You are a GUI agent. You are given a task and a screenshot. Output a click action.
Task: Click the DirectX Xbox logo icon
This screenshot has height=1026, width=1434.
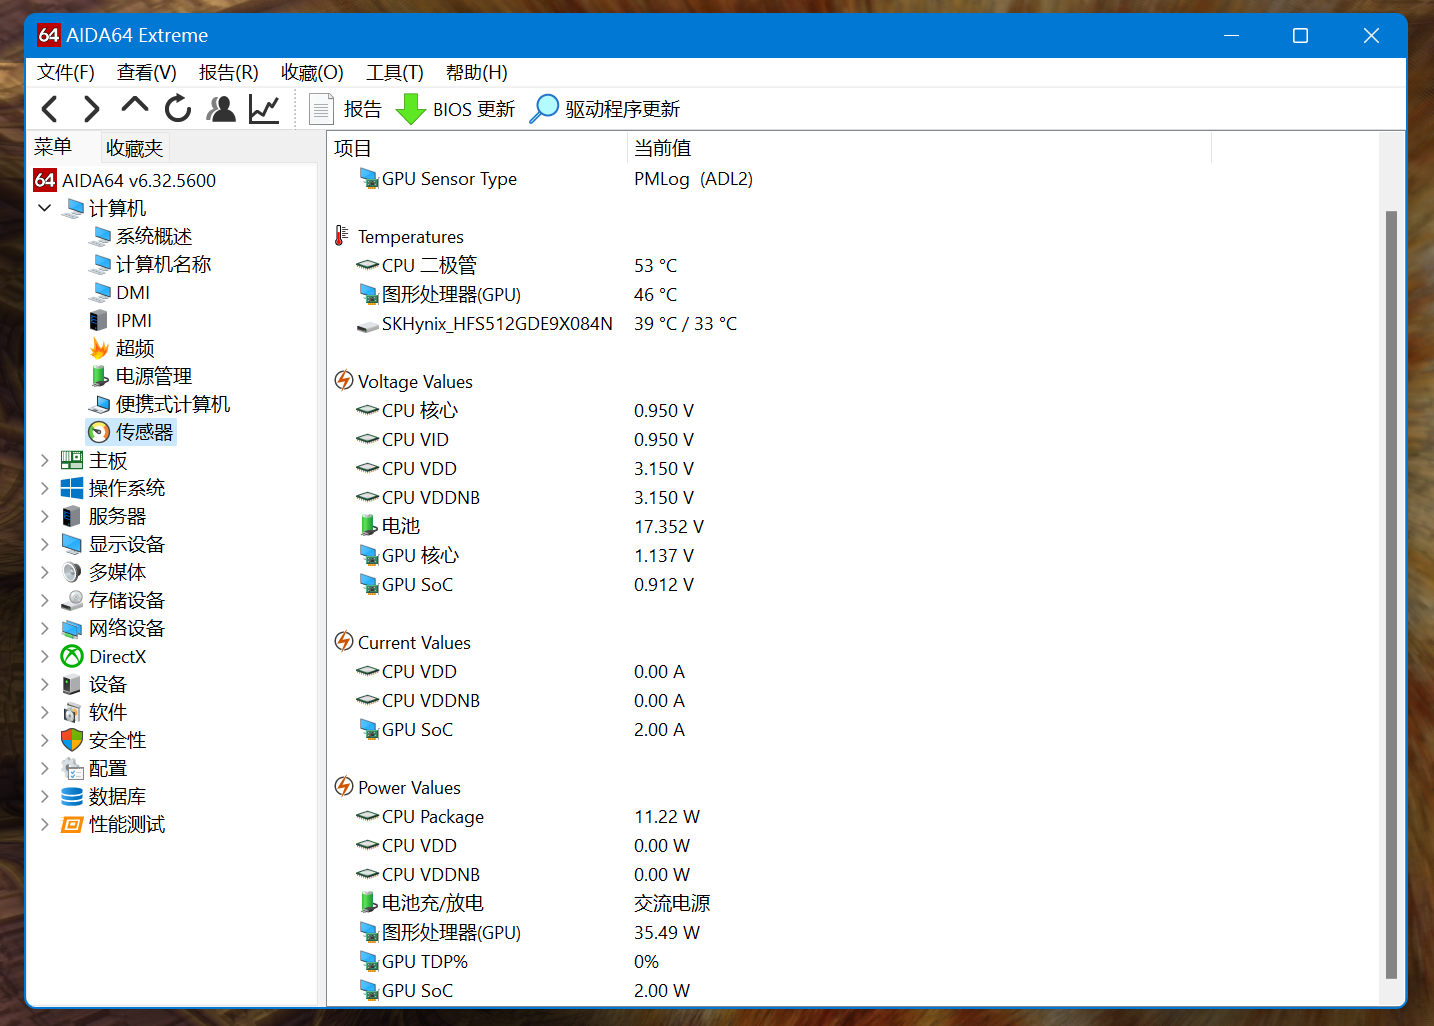tap(72, 656)
